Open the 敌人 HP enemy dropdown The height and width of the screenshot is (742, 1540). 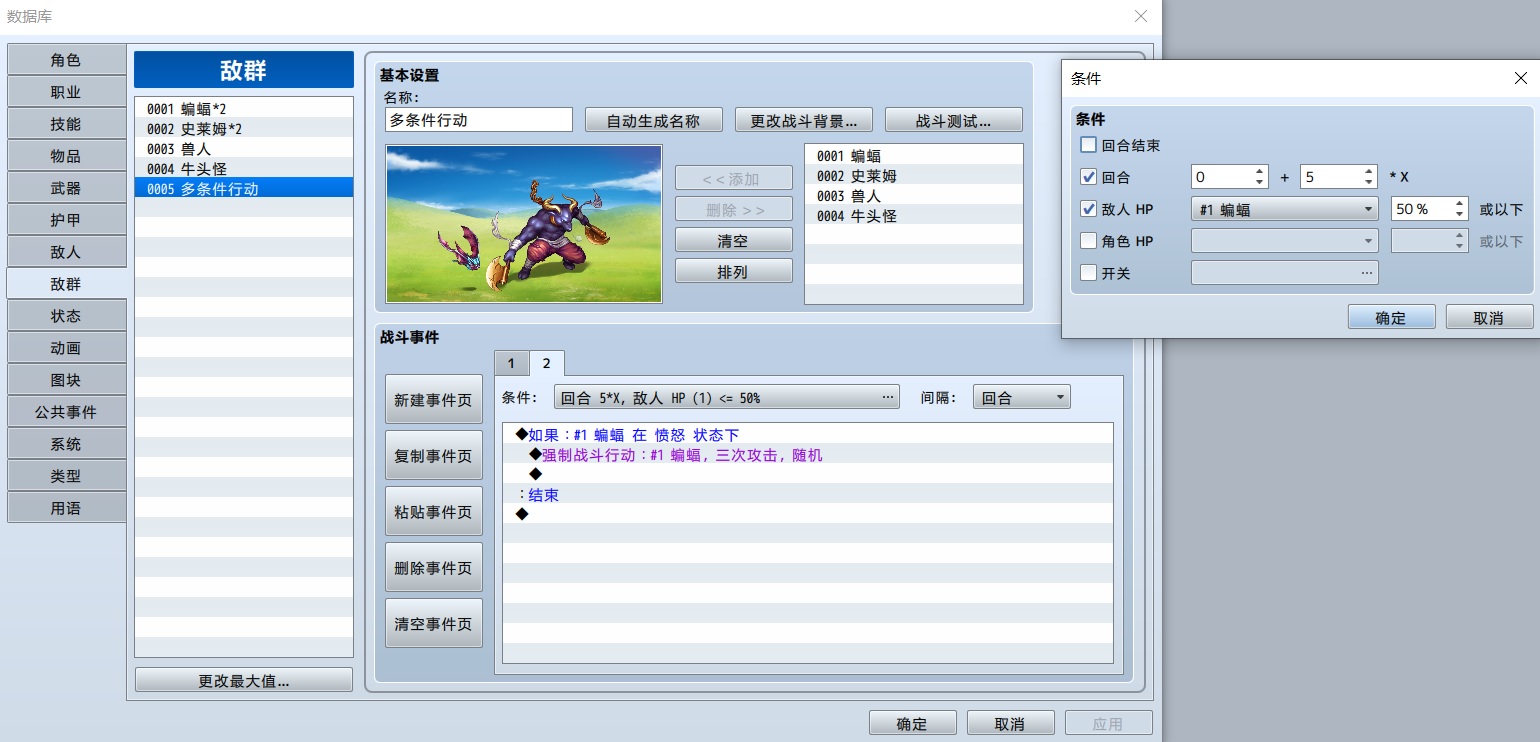pyautogui.click(x=1285, y=210)
